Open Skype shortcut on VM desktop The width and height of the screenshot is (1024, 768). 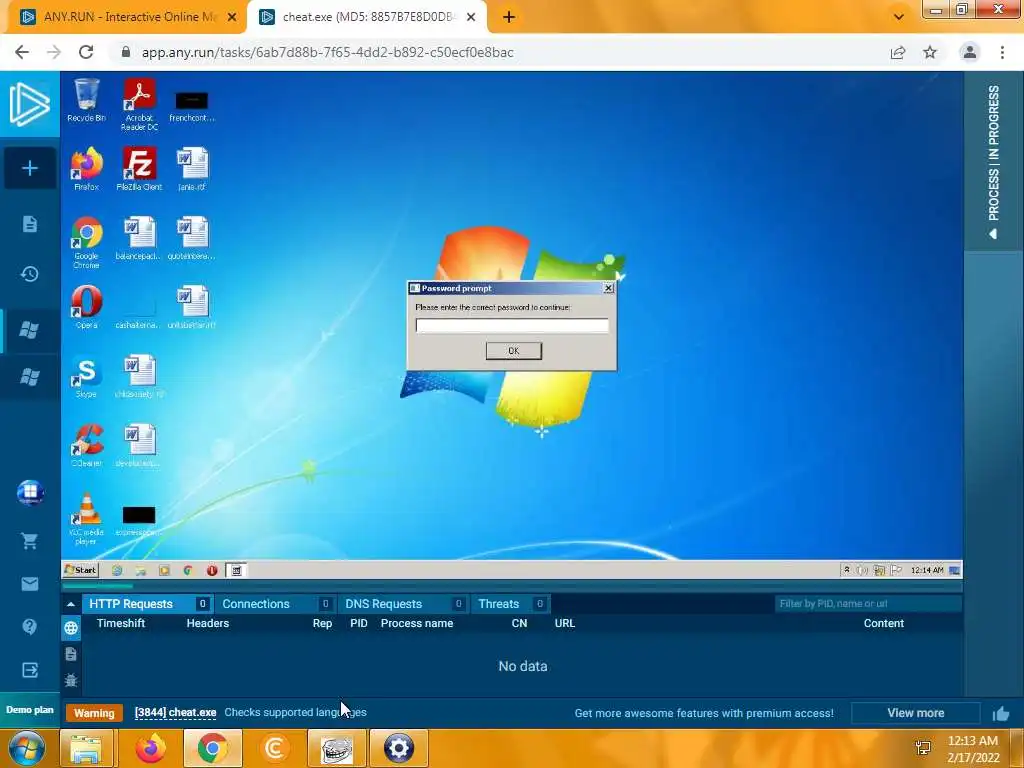tap(86, 376)
